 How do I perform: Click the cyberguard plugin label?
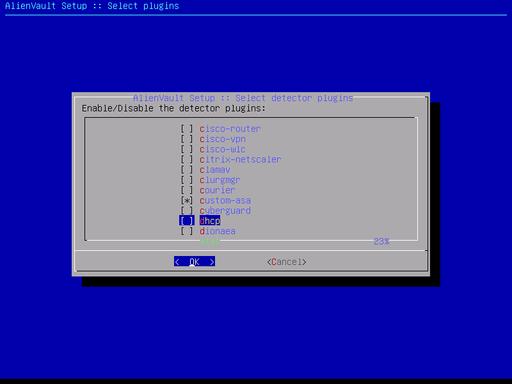(225, 211)
